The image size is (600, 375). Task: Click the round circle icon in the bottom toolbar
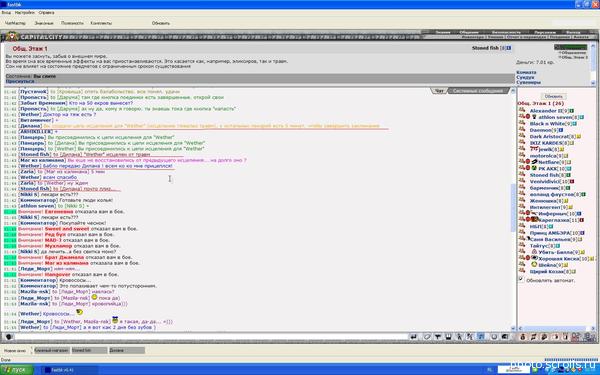pyautogui.click(x=494, y=337)
